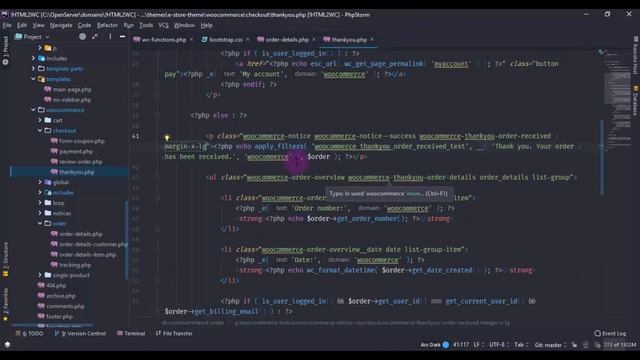Open the File Transfer tool window

[174, 333]
